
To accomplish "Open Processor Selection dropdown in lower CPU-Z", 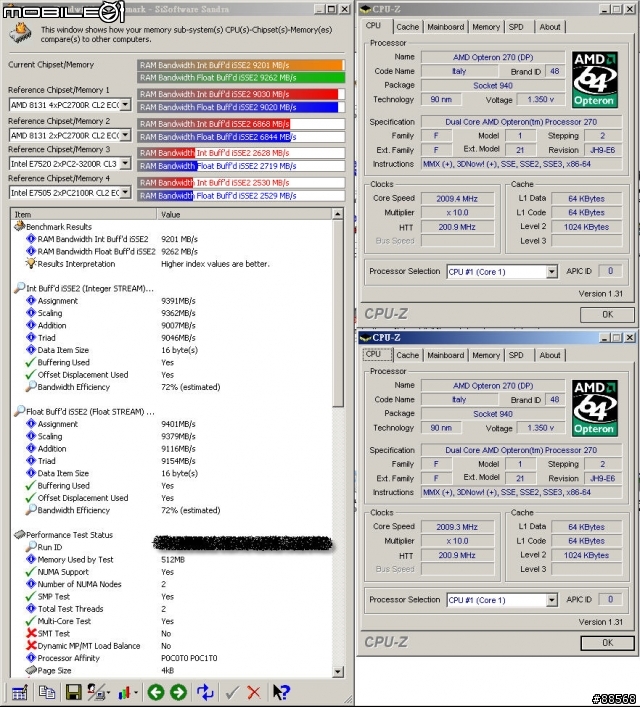I will point(552,600).
